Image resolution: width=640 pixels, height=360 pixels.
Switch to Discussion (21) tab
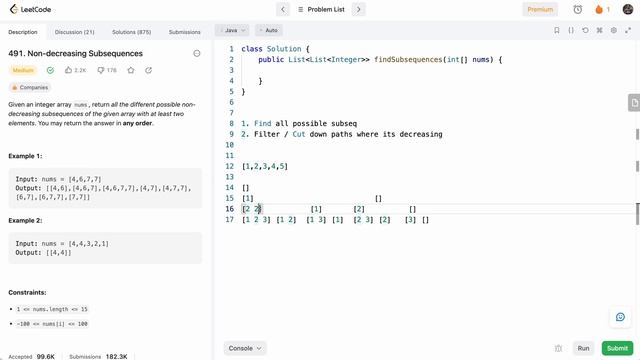[x=74, y=32]
